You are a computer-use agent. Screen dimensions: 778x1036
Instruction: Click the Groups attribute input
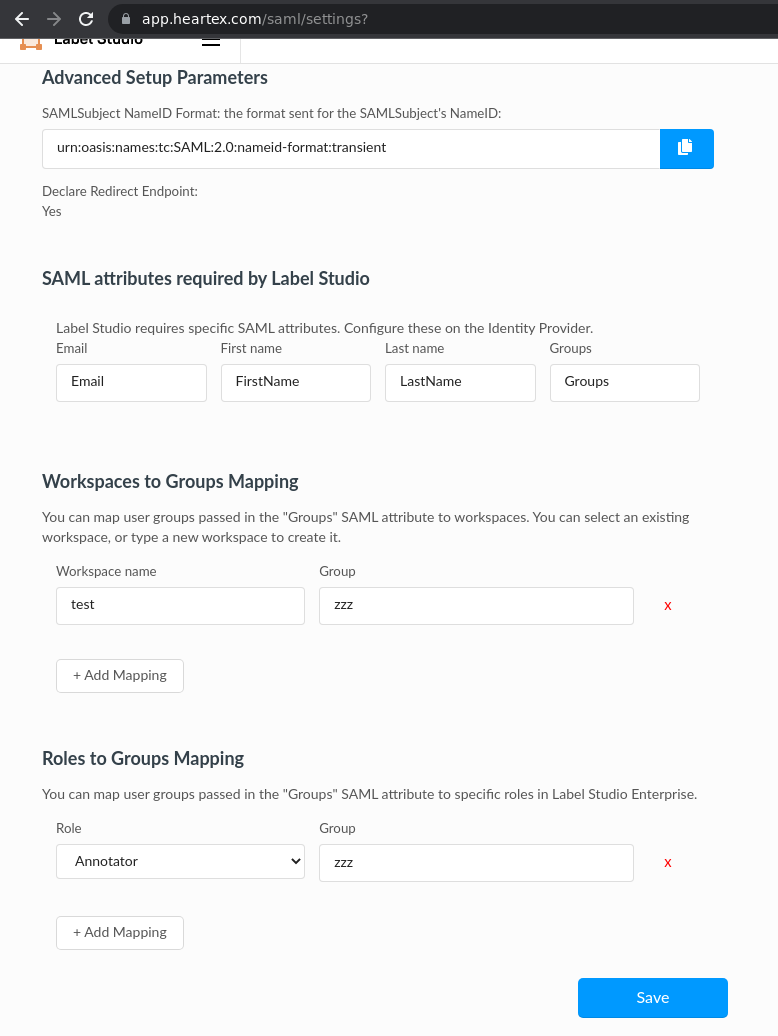(624, 382)
